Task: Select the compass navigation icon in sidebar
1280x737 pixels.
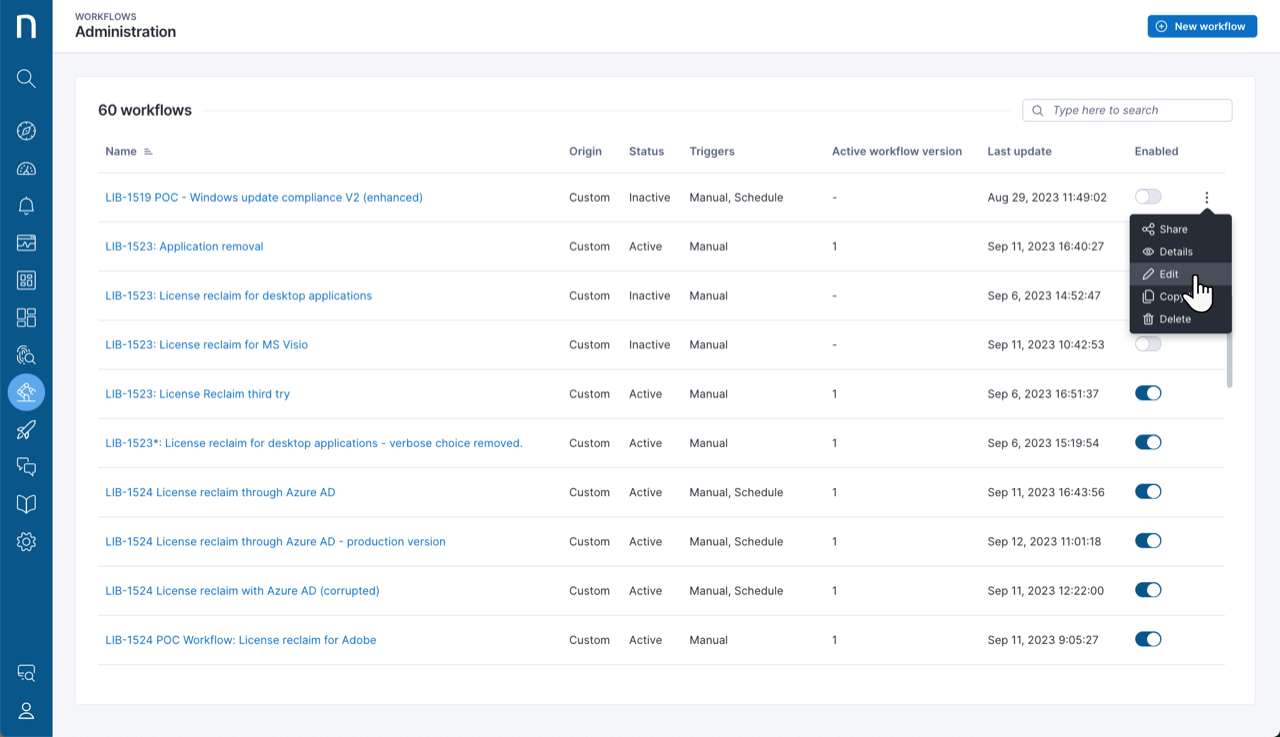Action: pos(27,131)
